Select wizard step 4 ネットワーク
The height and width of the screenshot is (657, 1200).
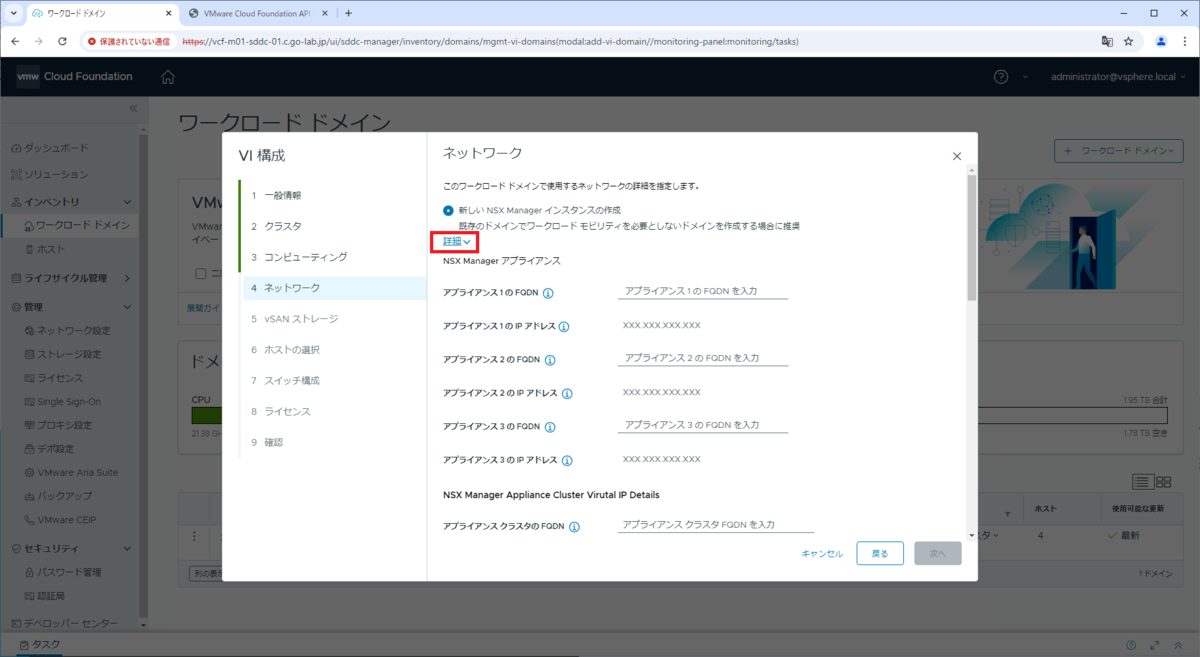[x=335, y=288]
